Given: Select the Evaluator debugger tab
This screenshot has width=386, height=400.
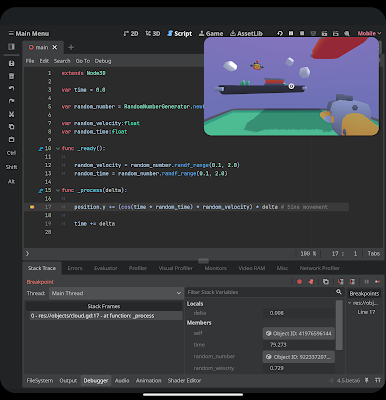Looking at the screenshot, I should (x=105, y=268).
